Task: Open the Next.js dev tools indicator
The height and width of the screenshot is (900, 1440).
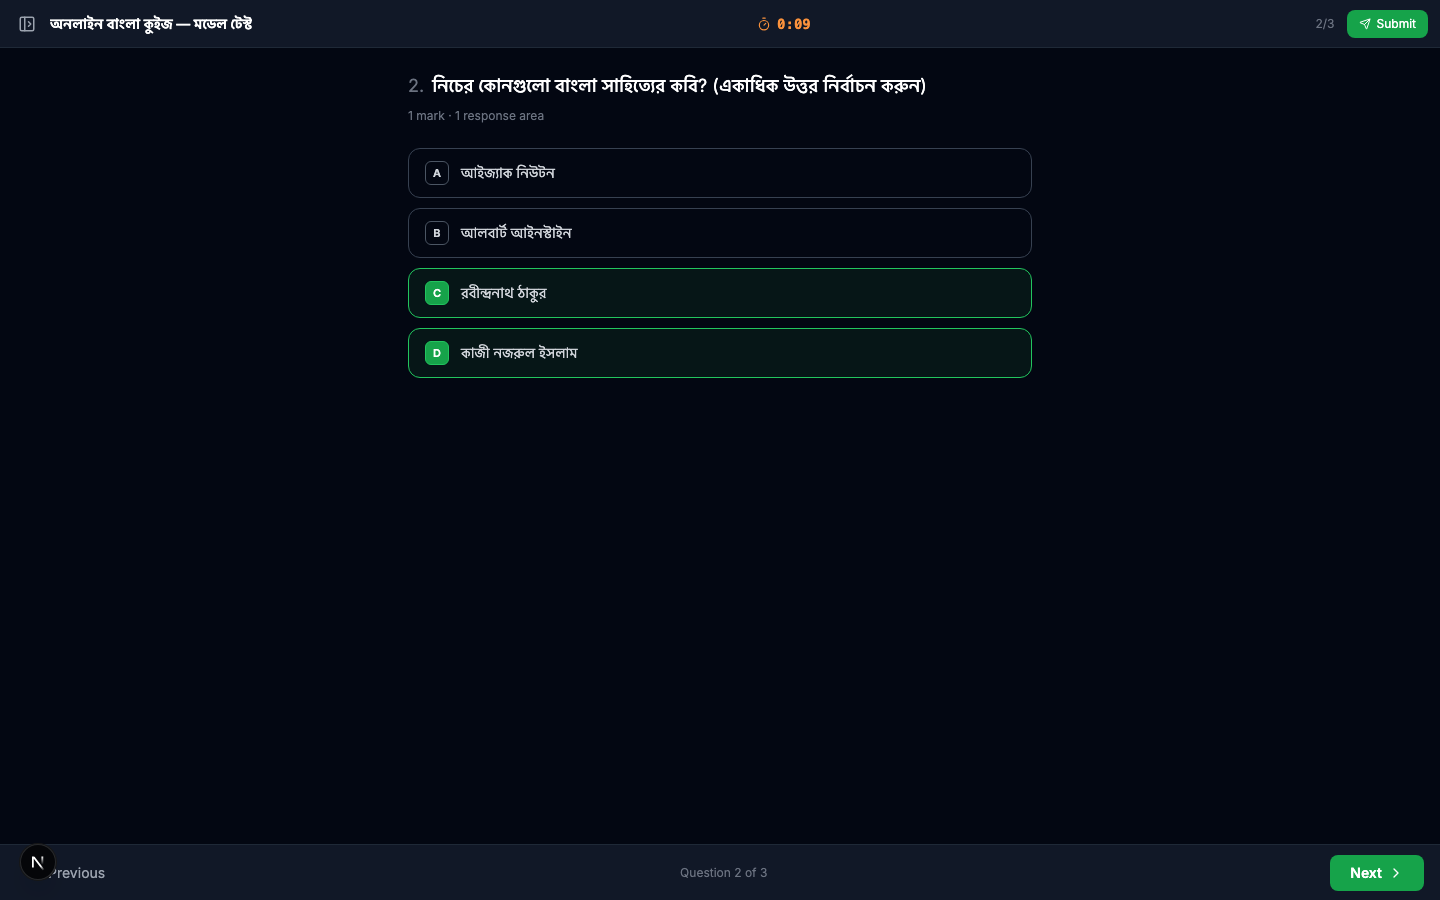Action: (38, 862)
